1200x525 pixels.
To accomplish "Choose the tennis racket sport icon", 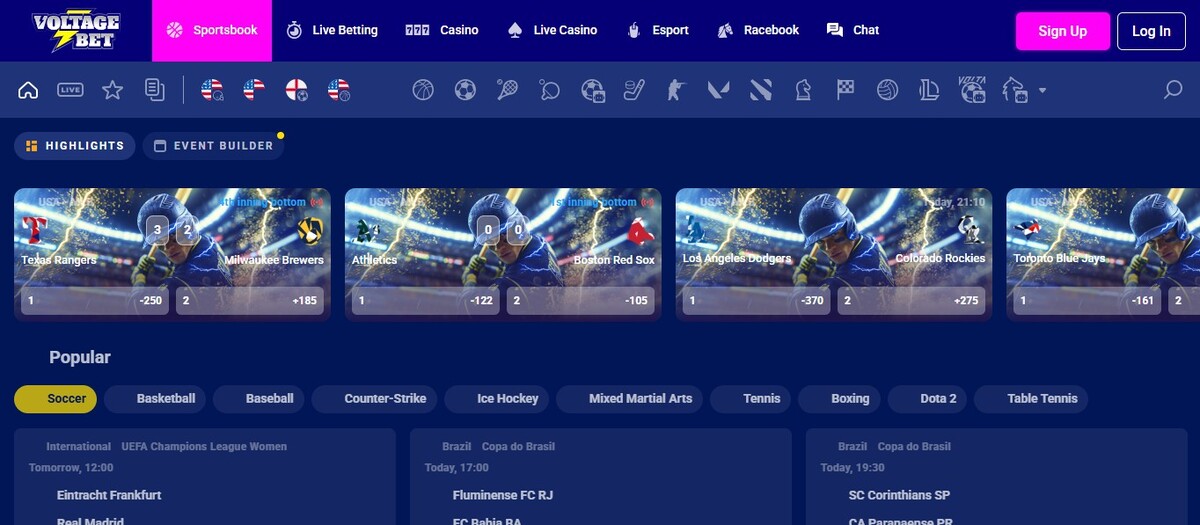I will (x=507, y=90).
